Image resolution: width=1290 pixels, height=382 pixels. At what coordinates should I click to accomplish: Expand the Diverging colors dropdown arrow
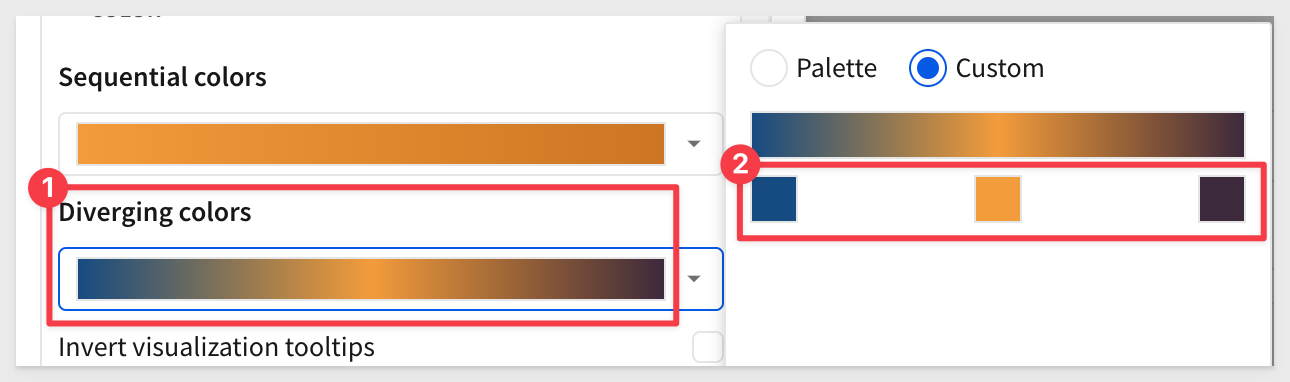click(x=693, y=278)
